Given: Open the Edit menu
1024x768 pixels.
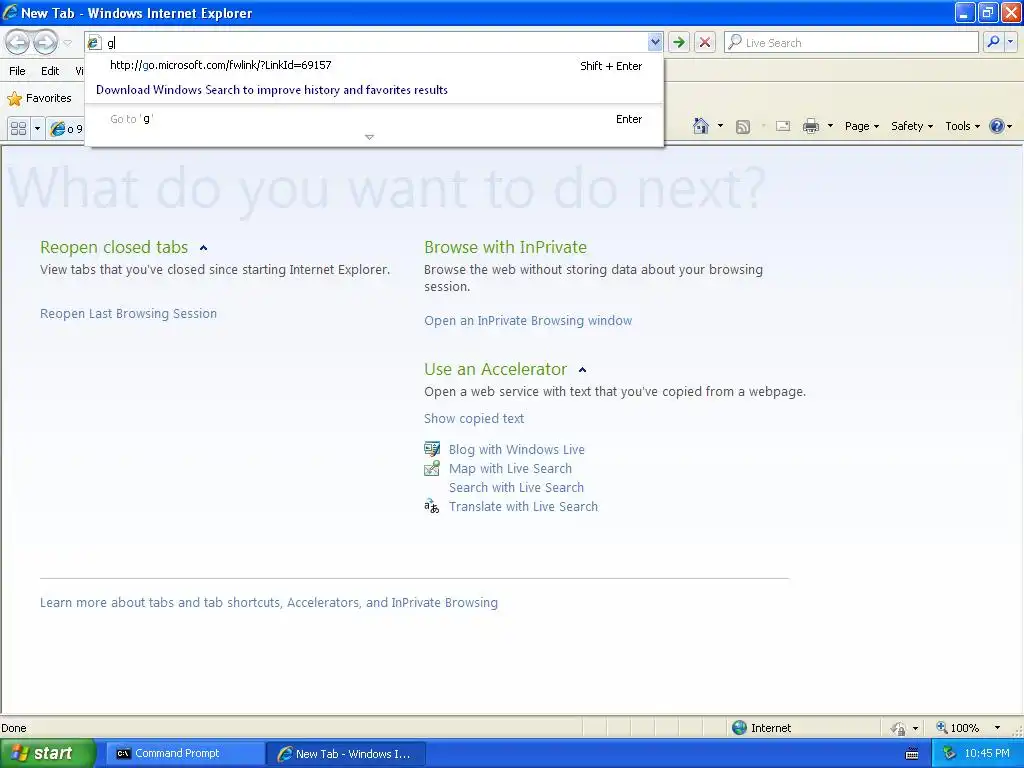Looking at the screenshot, I should pos(50,71).
